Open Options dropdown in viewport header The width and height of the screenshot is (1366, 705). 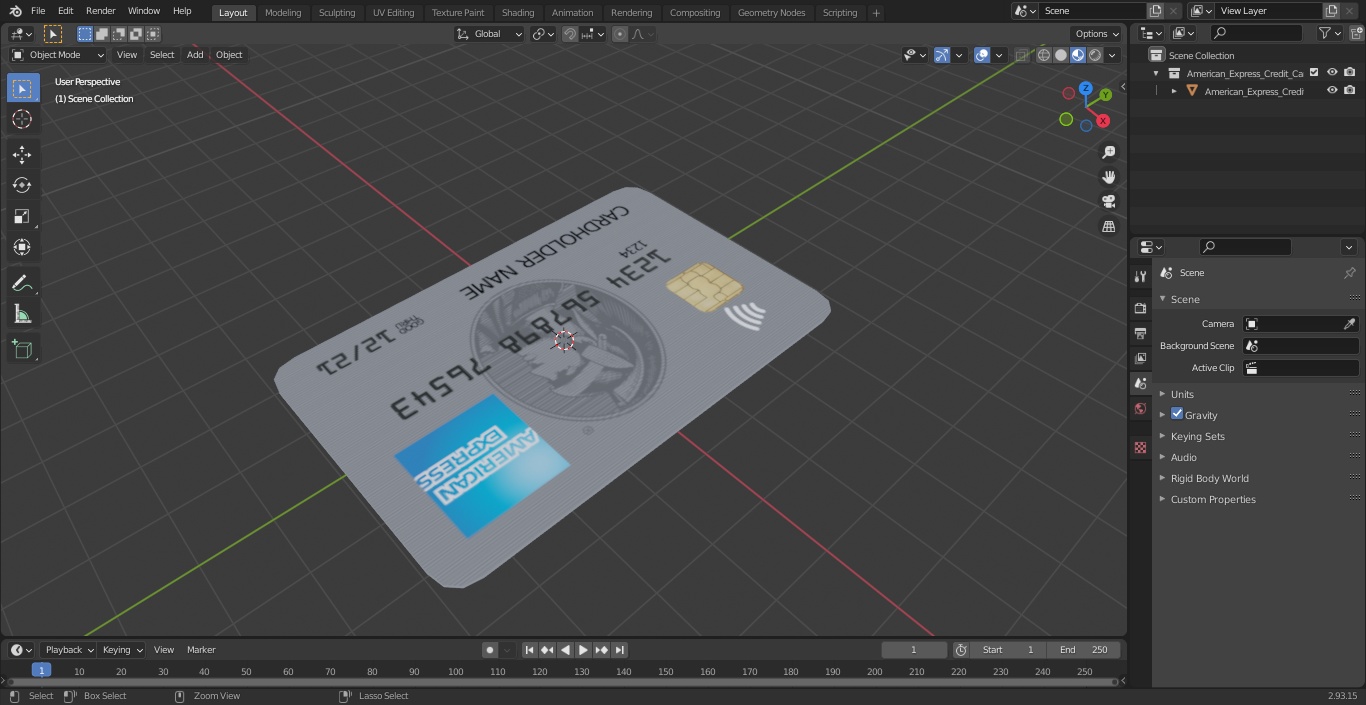[x=1098, y=34]
